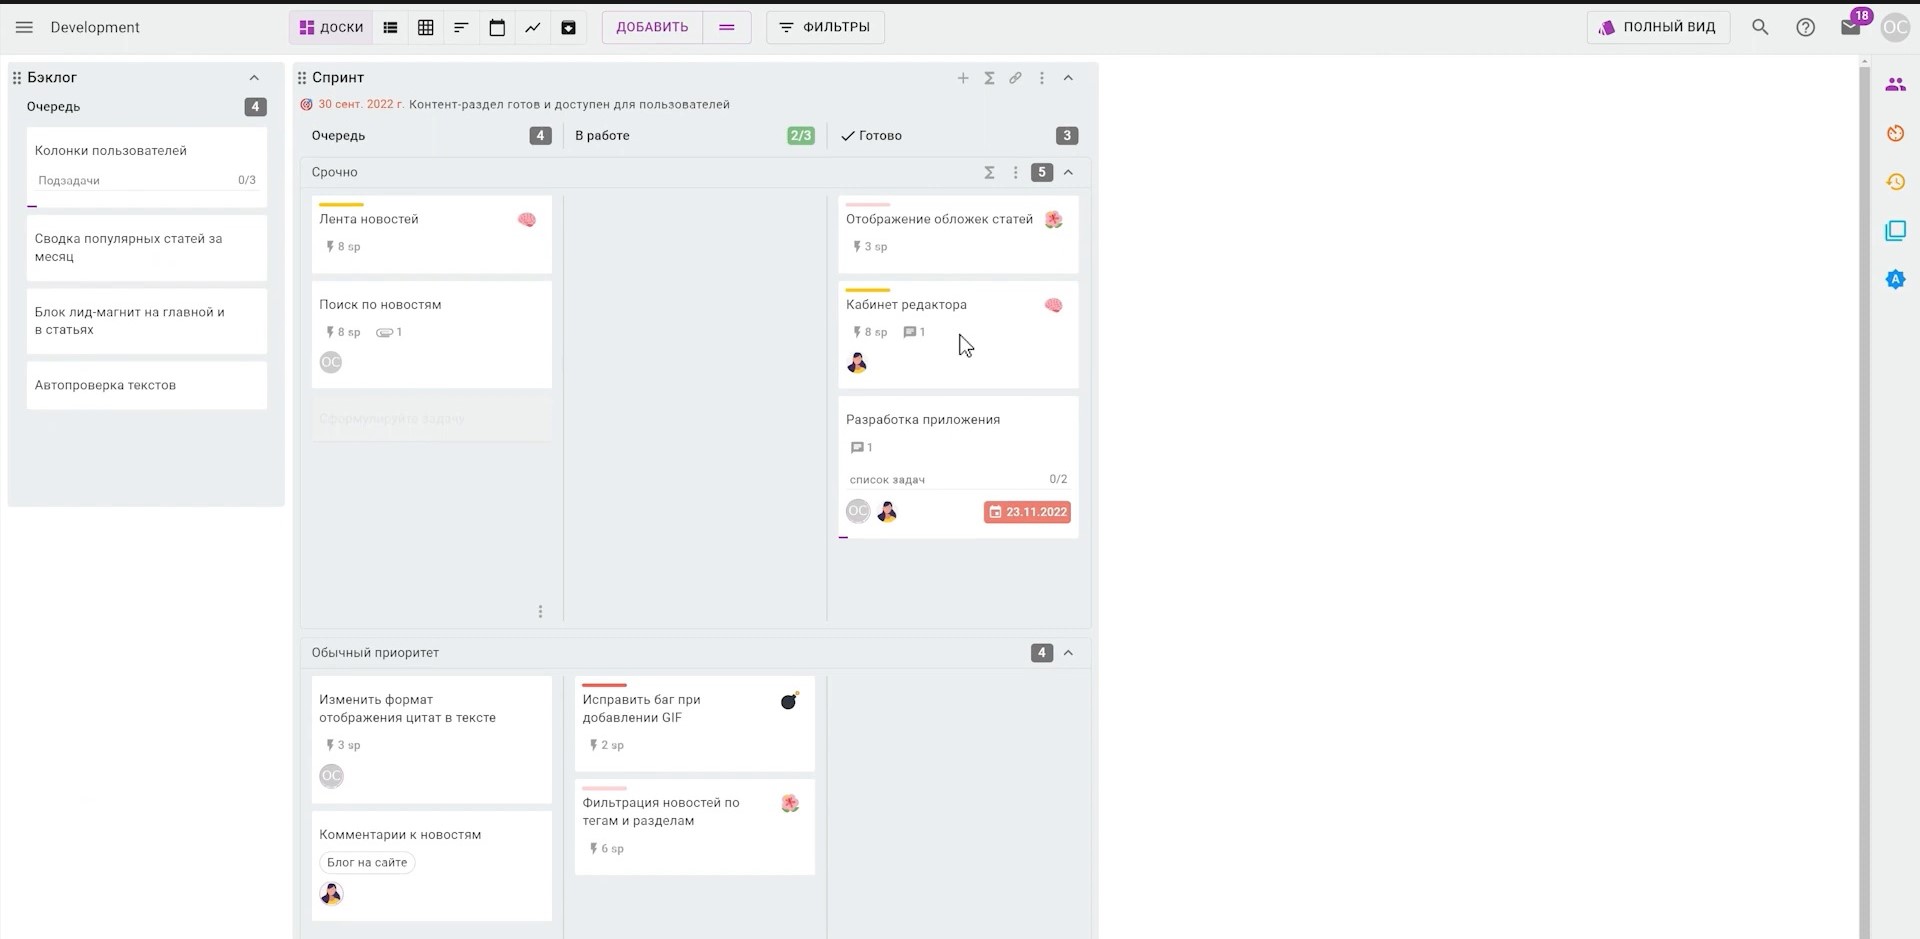Click the ДОБАВИТЬ button

point(652,27)
